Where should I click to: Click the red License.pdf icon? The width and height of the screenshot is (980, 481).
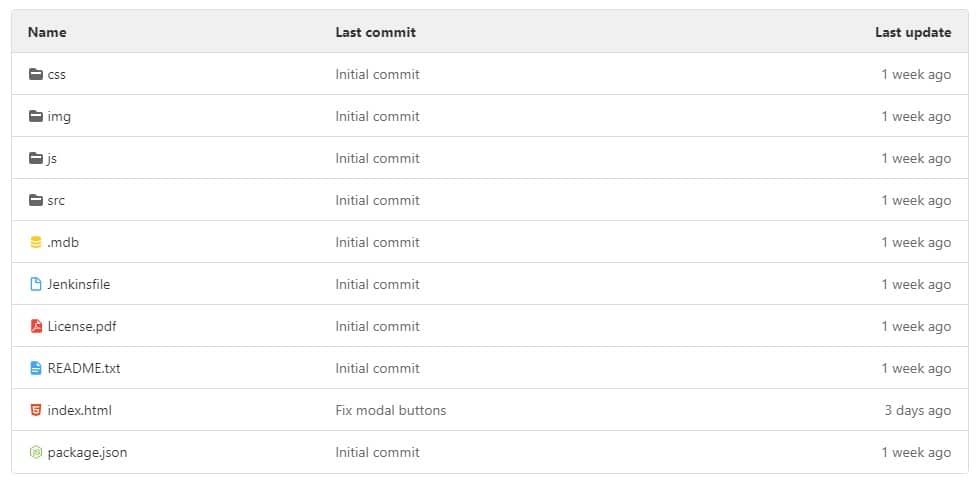coord(36,326)
